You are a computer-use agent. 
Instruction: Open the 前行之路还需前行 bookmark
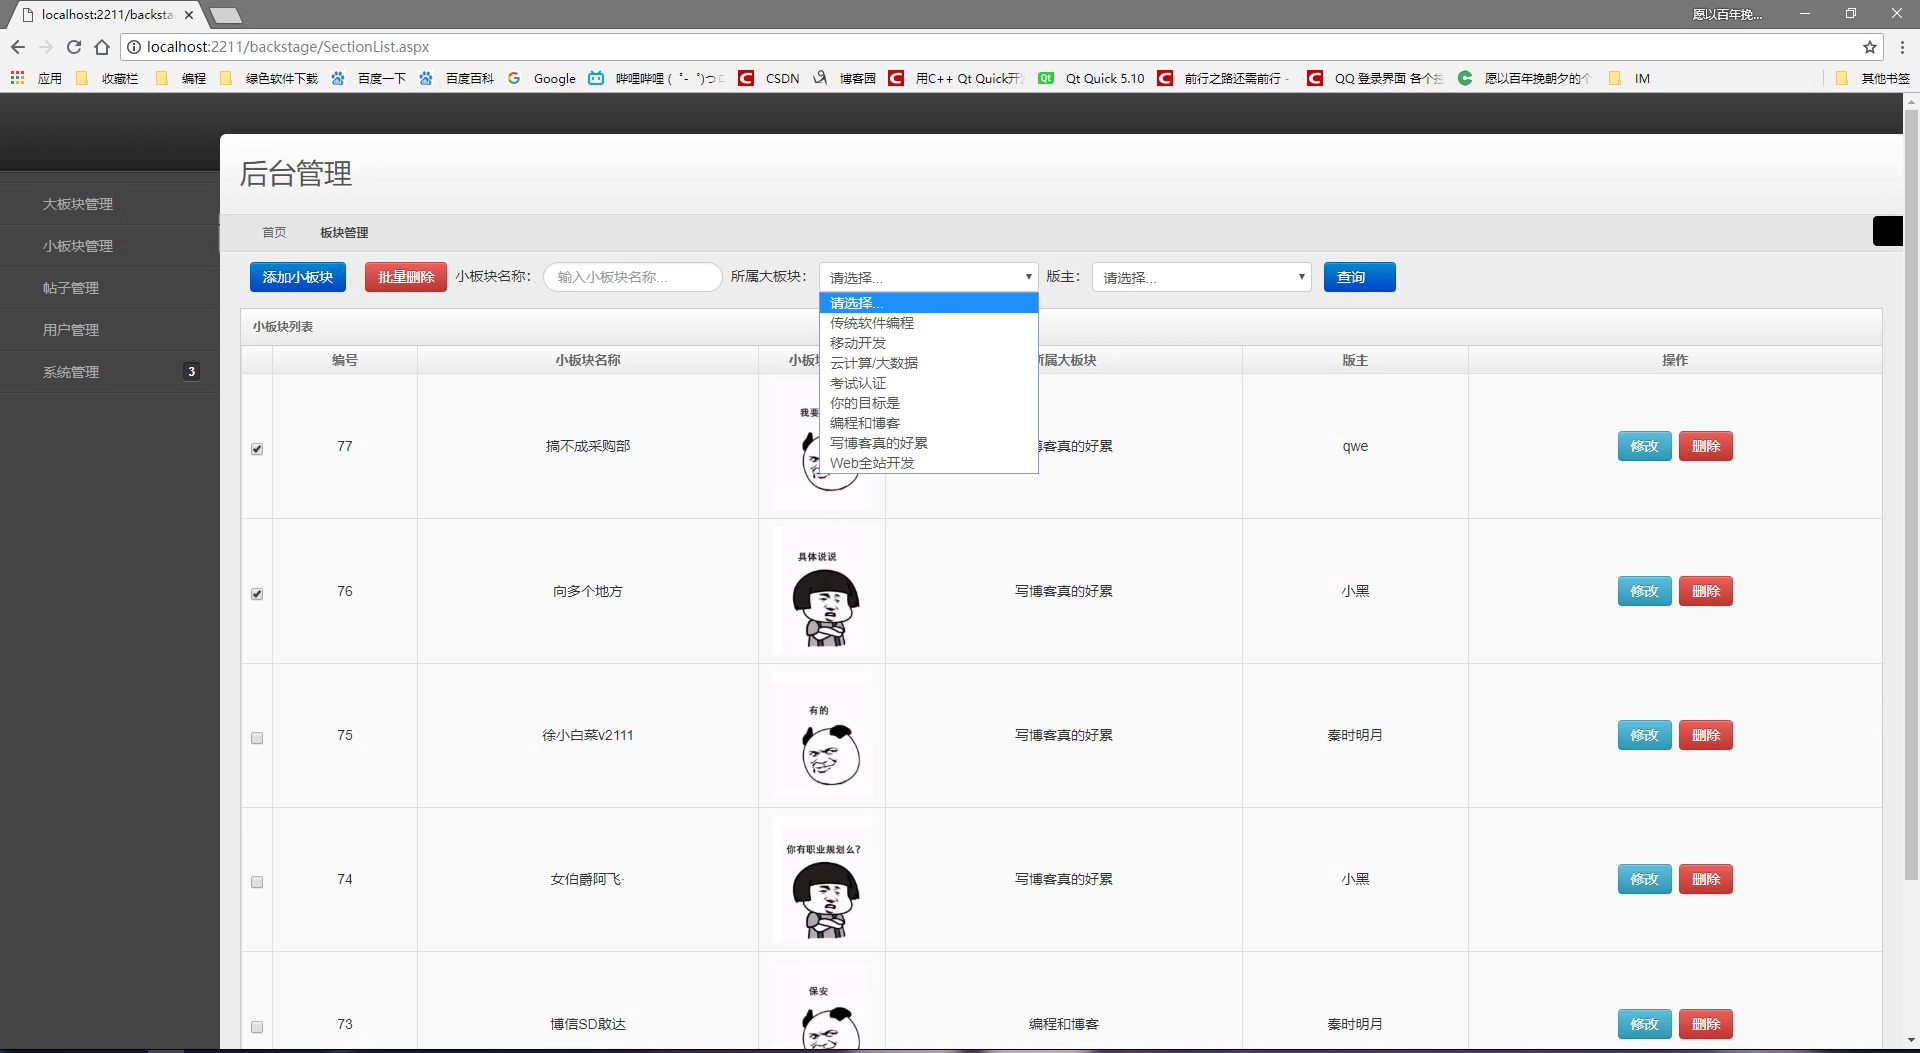[x=1224, y=78]
